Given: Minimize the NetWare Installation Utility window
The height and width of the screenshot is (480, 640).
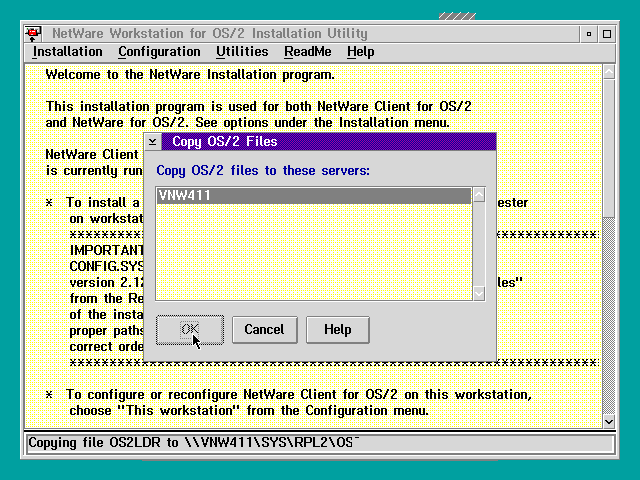Looking at the screenshot, I should coord(589,34).
